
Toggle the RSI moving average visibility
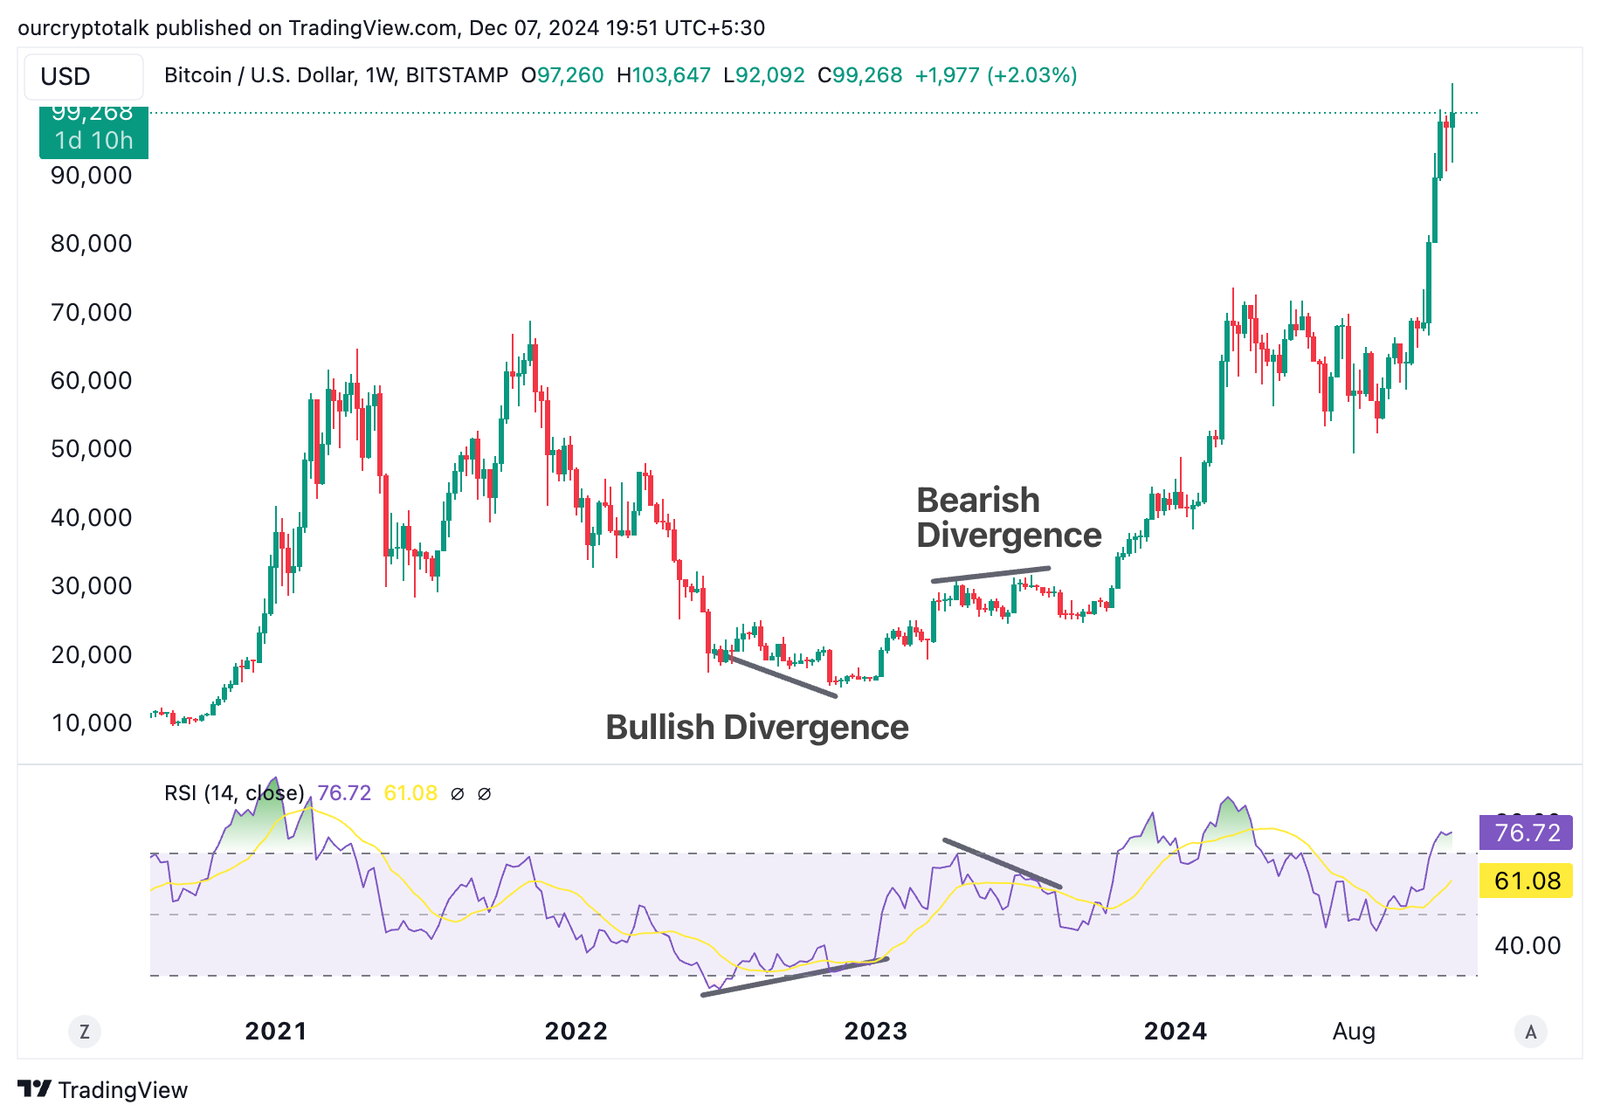click(486, 793)
